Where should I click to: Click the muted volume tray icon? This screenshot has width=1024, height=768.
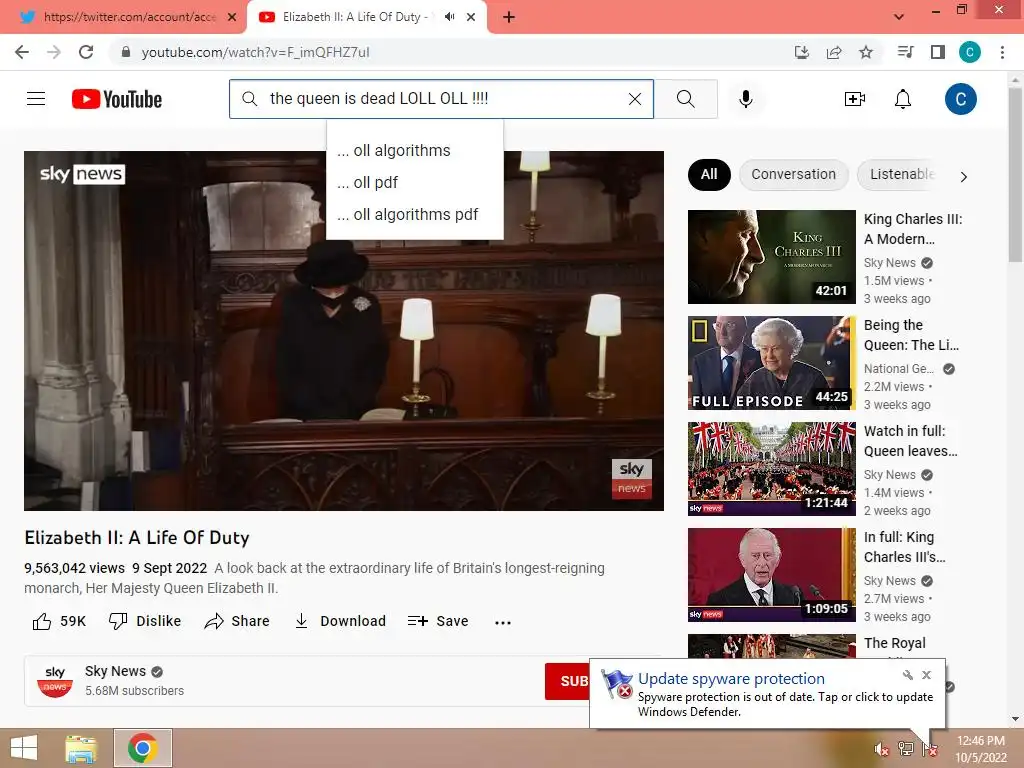point(882,749)
